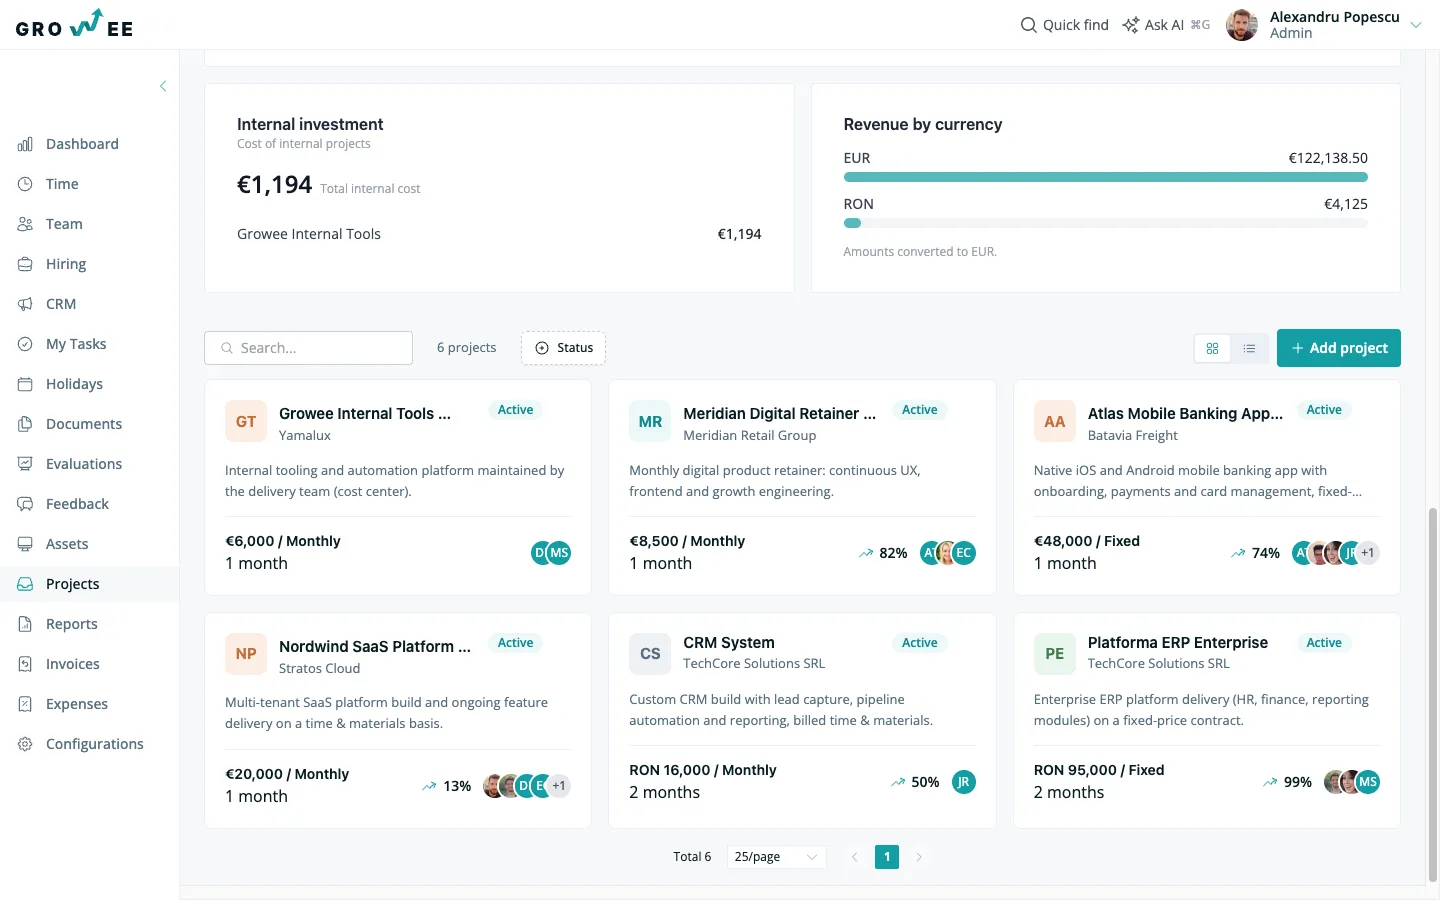
Task: Click the Team people icon in the sidebar
Action: pos(25,224)
